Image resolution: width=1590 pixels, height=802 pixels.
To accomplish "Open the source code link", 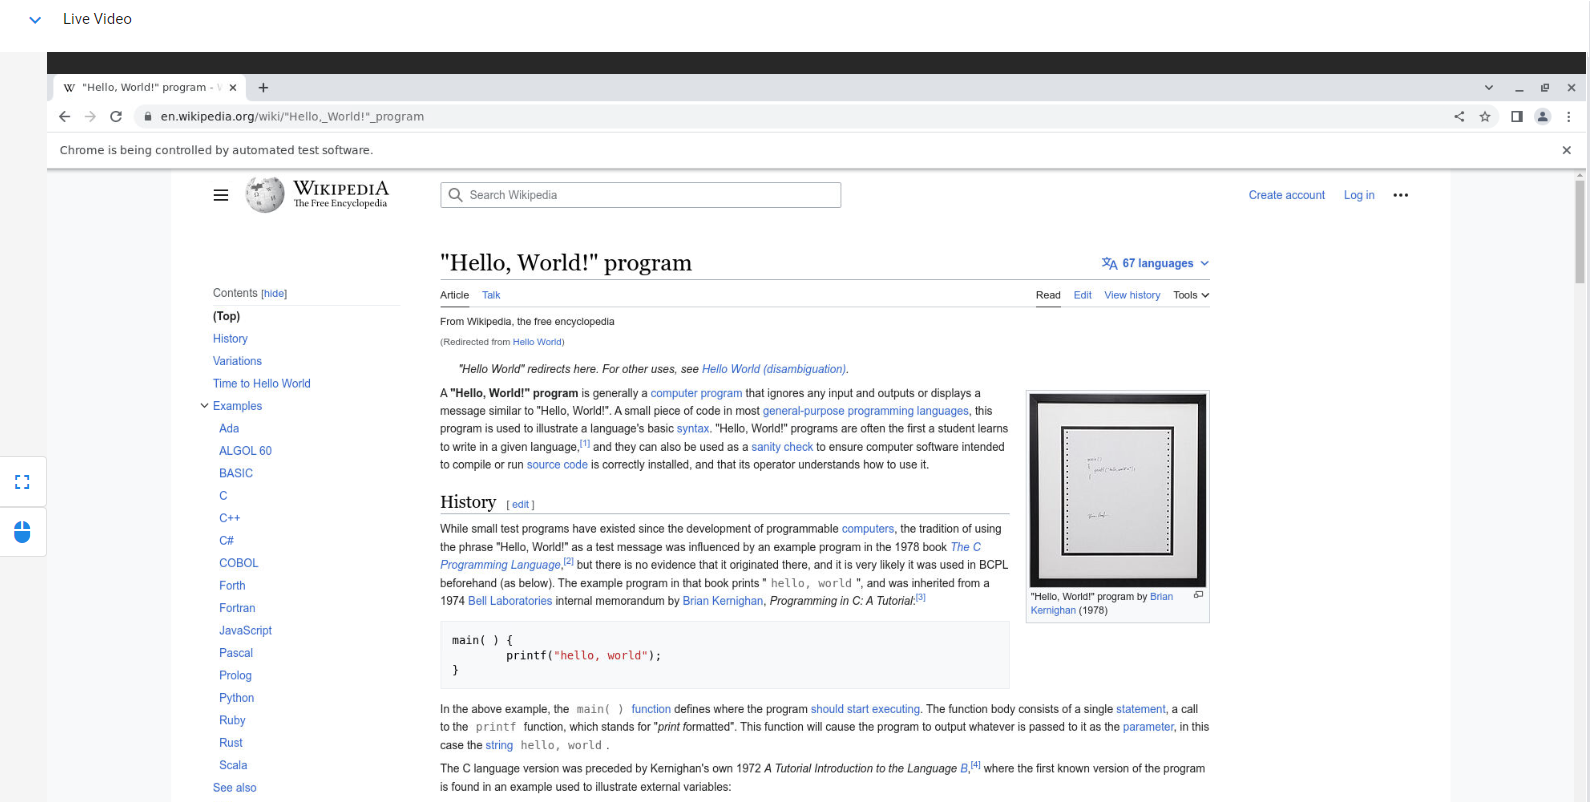I will coord(557,465).
